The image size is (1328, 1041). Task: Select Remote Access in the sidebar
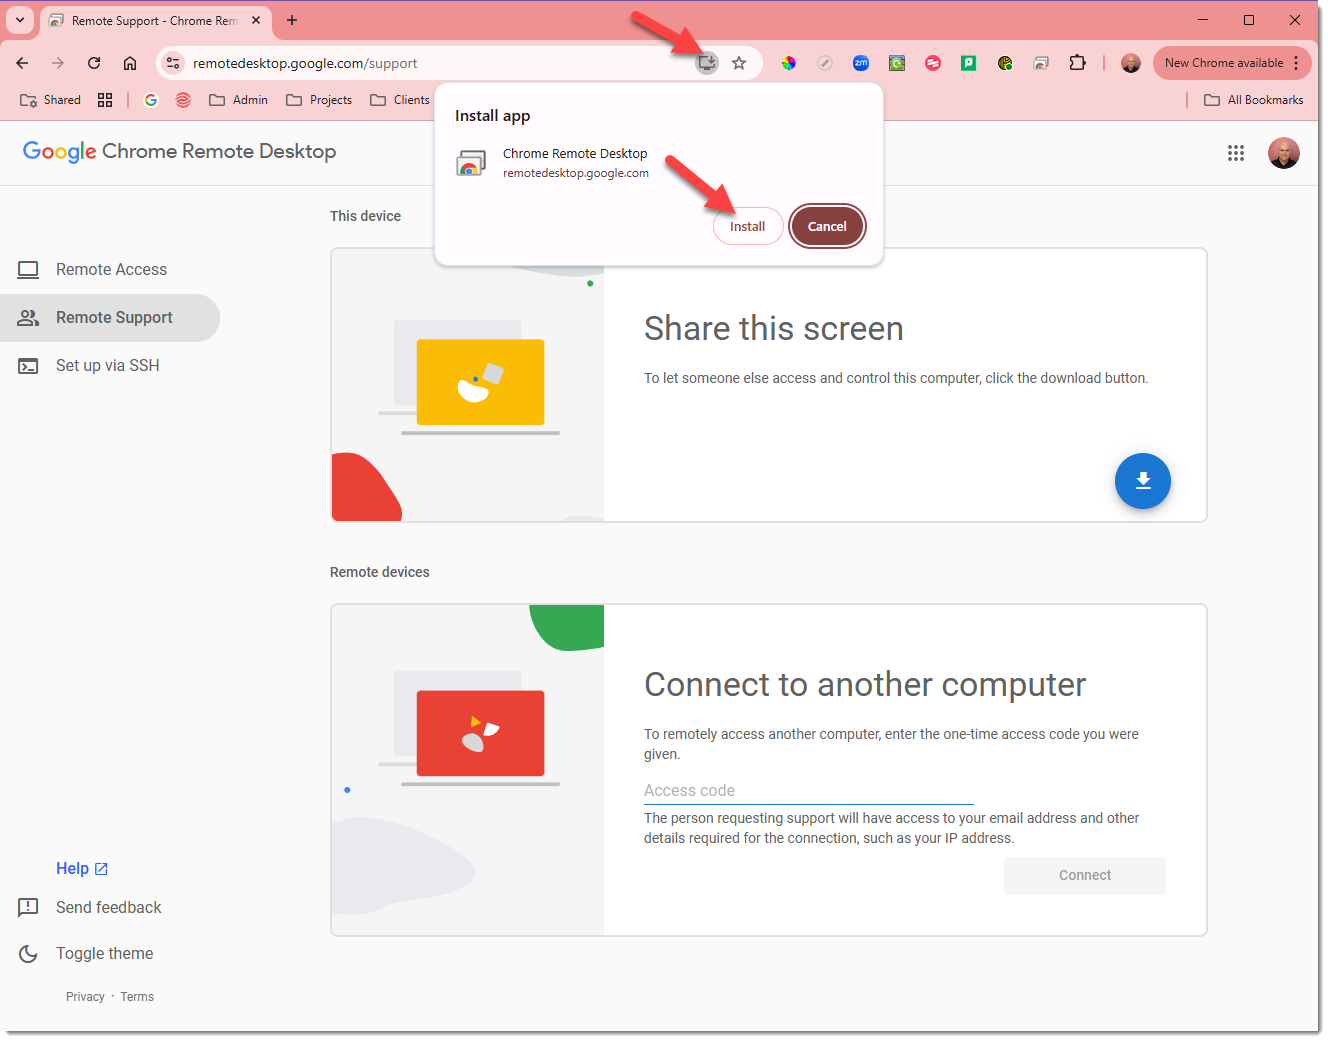110,270
